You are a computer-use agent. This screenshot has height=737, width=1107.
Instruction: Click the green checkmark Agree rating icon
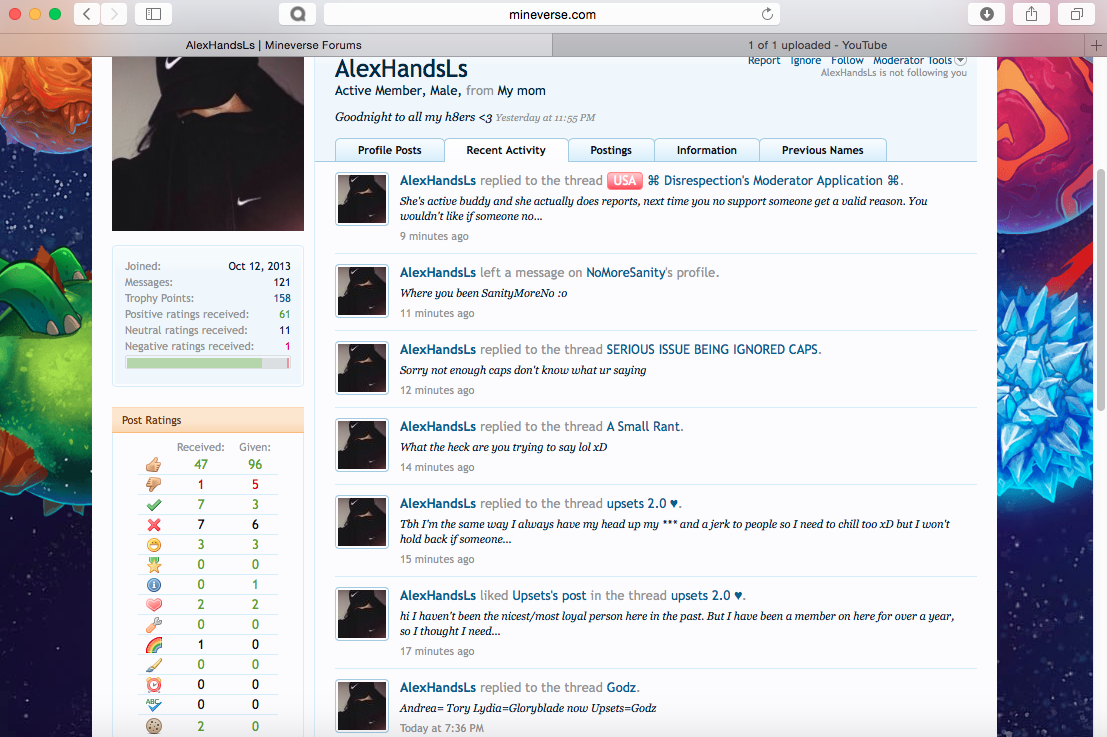tap(153, 505)
